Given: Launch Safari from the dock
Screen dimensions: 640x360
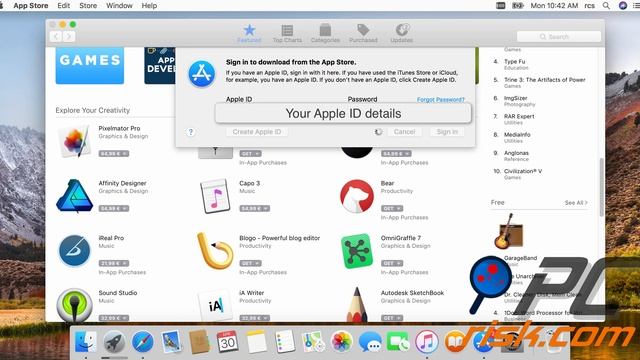Looking at the screenshot, I should [x=142, y=342].
